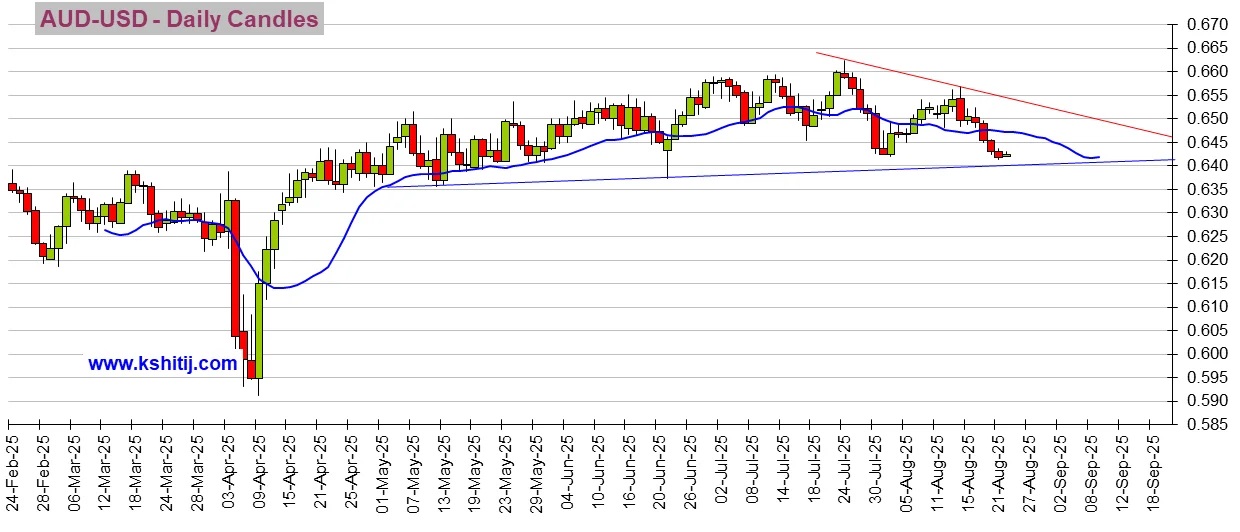Click the right end of the blue moving average
This screenshot has height=532, width=1240.
pos(1098,157)
